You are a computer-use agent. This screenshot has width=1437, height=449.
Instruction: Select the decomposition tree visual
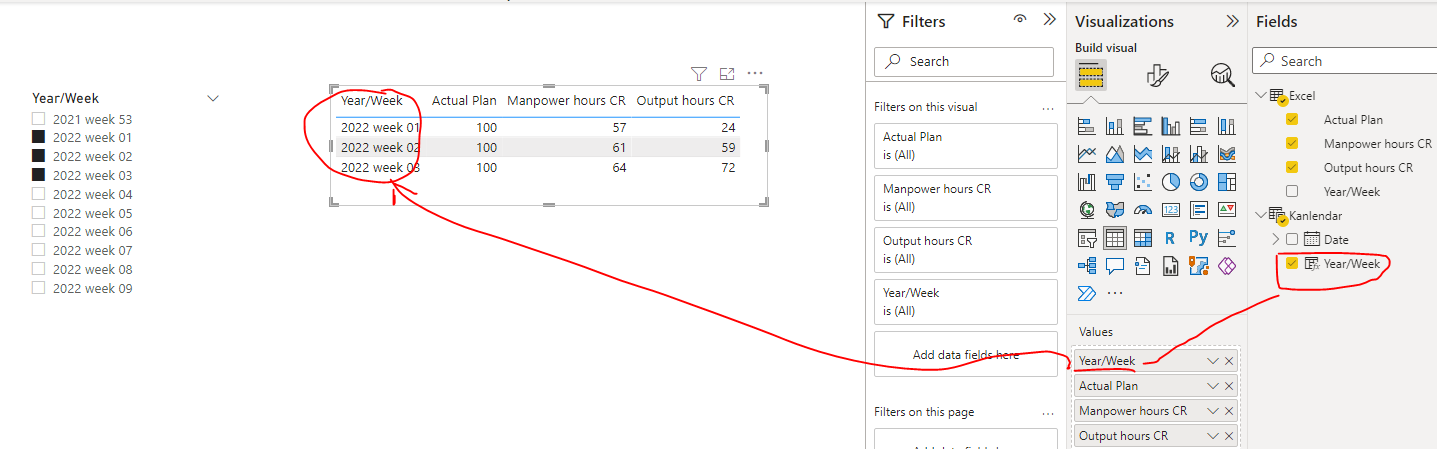pyautogui.click(x=1086, y=266)
